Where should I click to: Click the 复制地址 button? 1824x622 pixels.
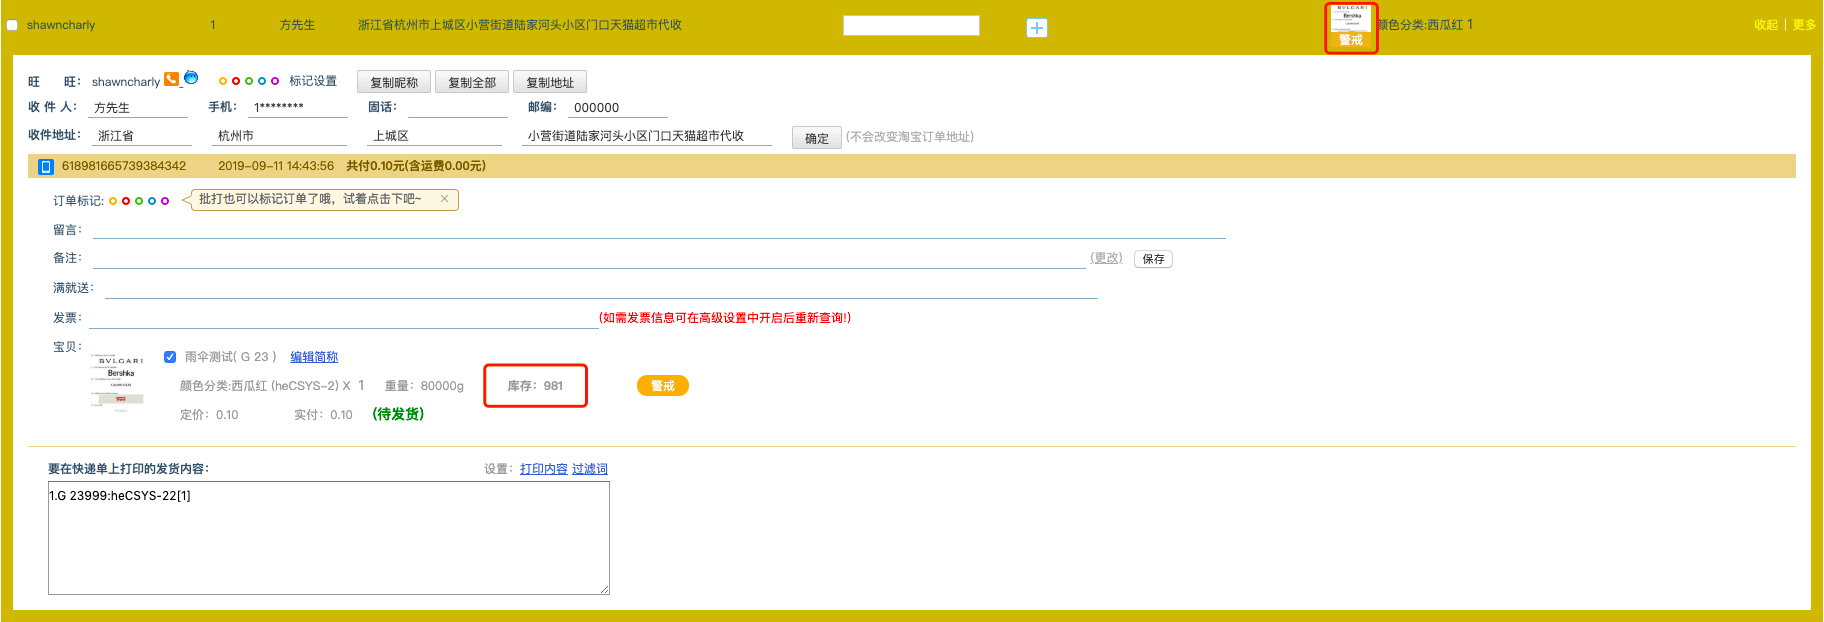(x=550, y=82)
